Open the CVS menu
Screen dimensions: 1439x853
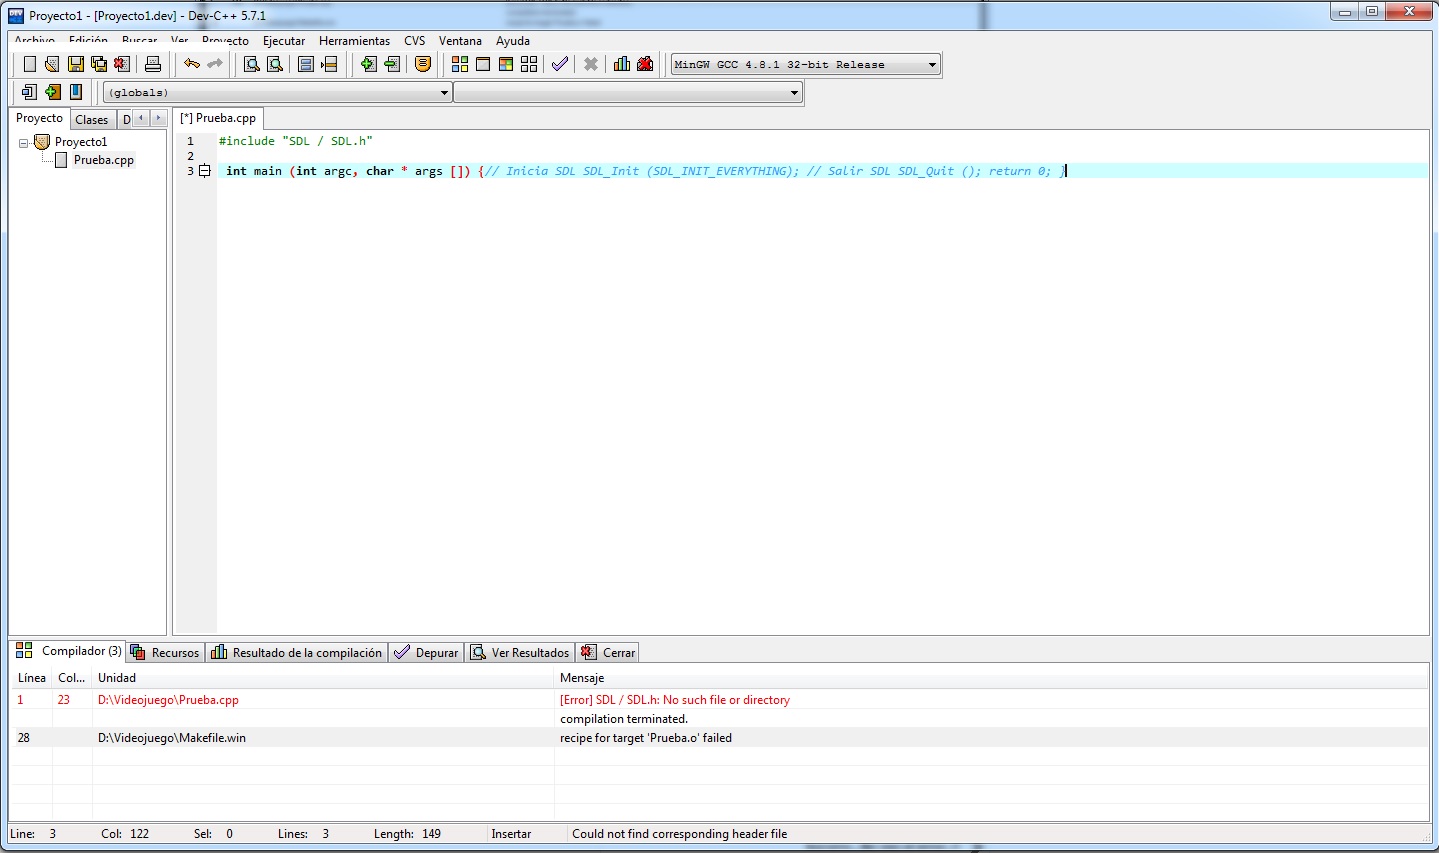tap(415, 41)
